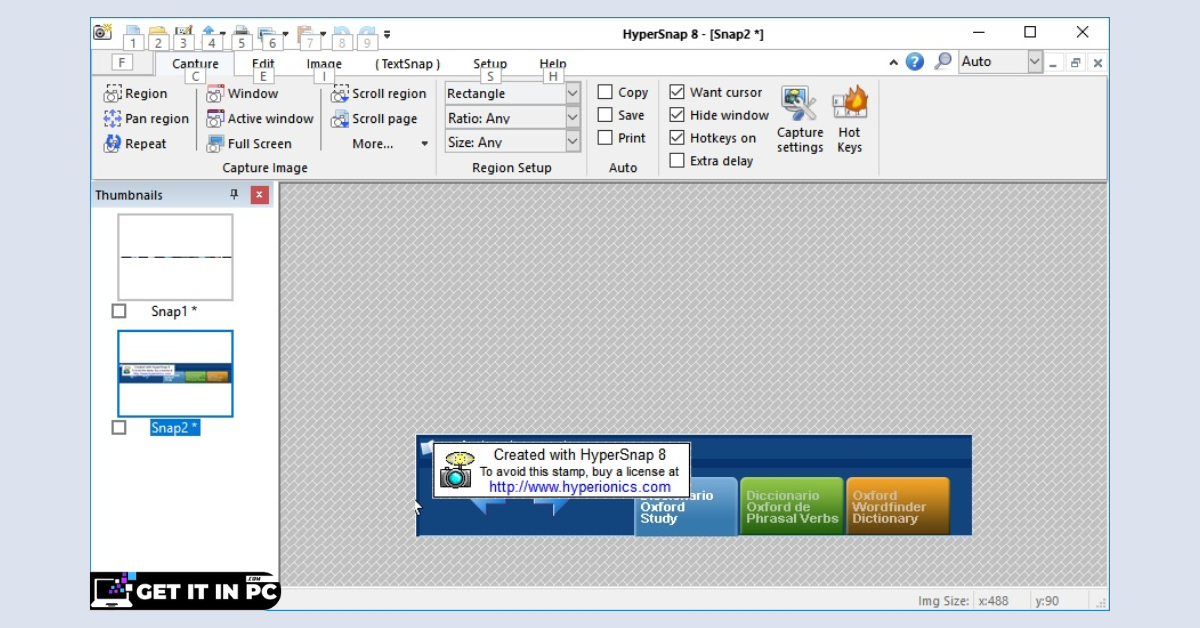Click the Snap1 * label
The height and width of the screenshot is (628, 1200).
(x=174, y=311)
